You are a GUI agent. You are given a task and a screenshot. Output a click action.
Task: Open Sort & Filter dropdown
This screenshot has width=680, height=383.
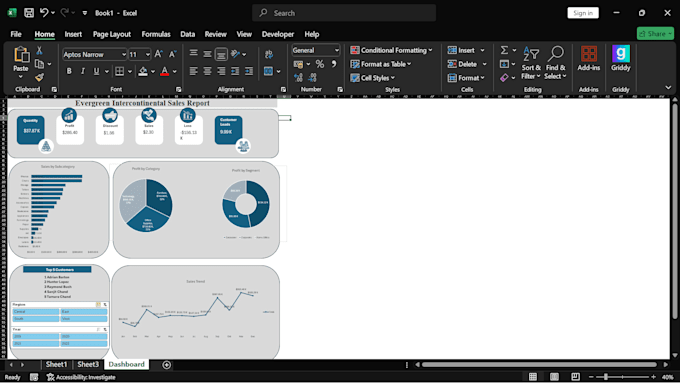pyautogui.click(x=531, y=63)
